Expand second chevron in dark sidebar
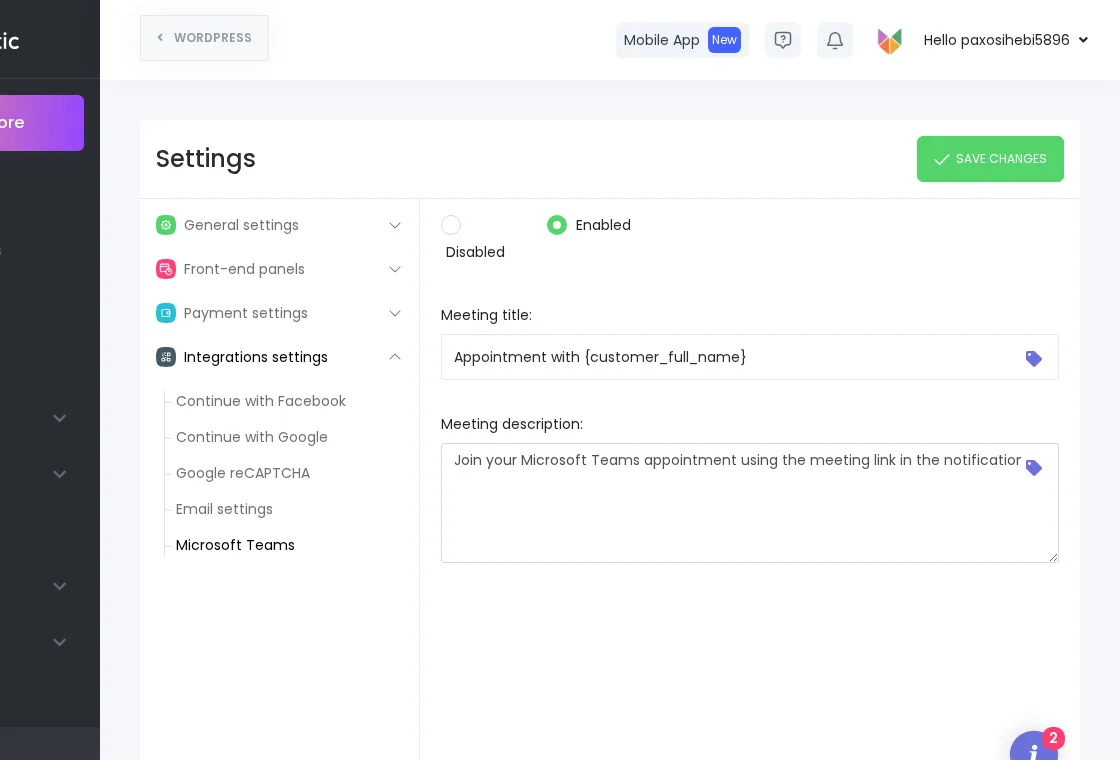This screenshot has width=1120, height=760. (x=60, y=474)
